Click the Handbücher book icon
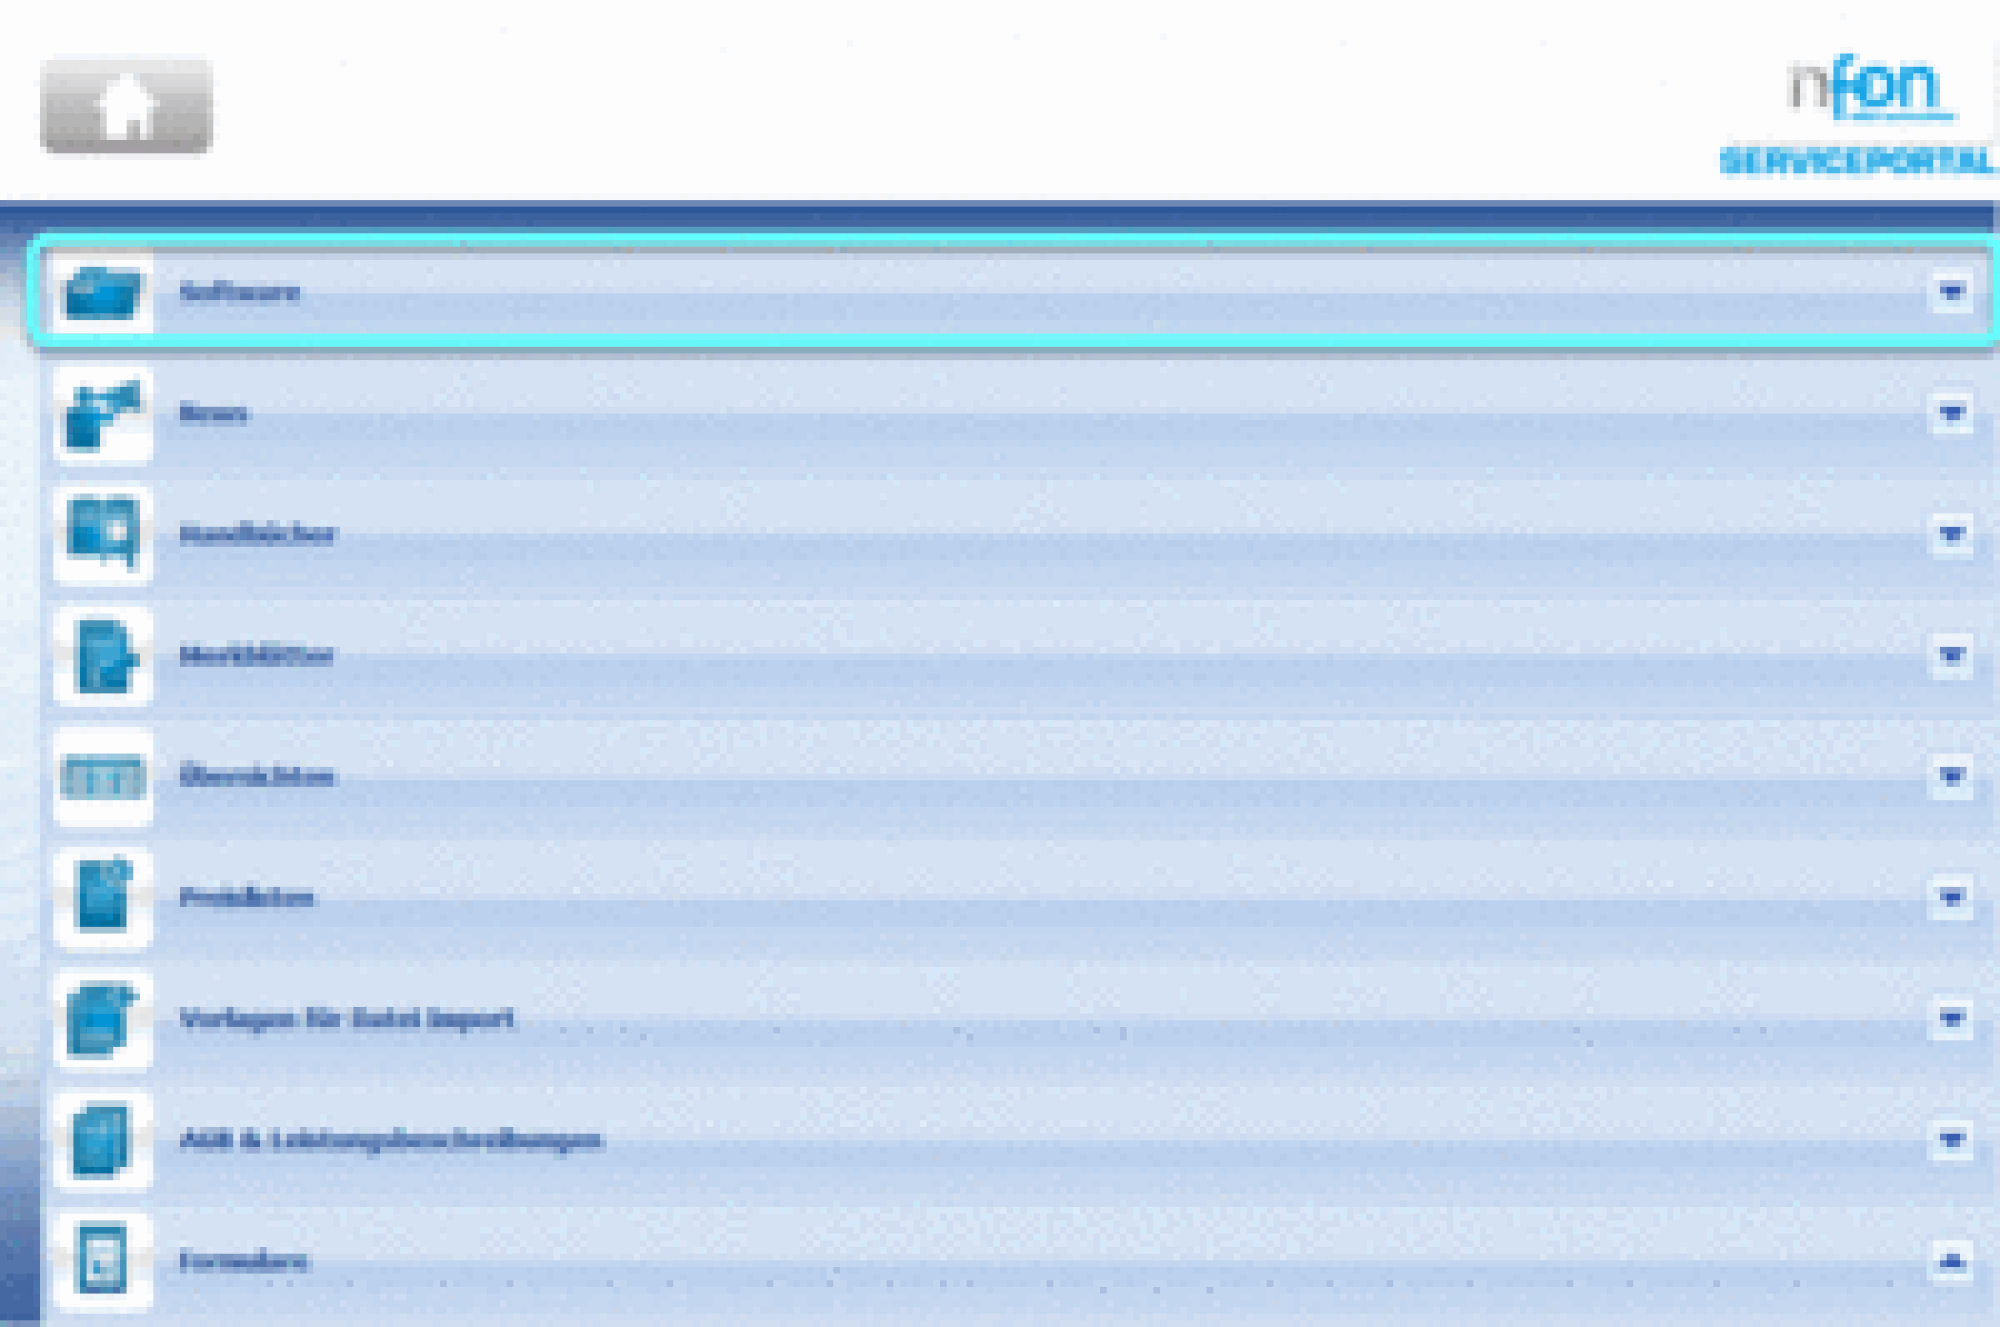 click(x=102, y=534)
